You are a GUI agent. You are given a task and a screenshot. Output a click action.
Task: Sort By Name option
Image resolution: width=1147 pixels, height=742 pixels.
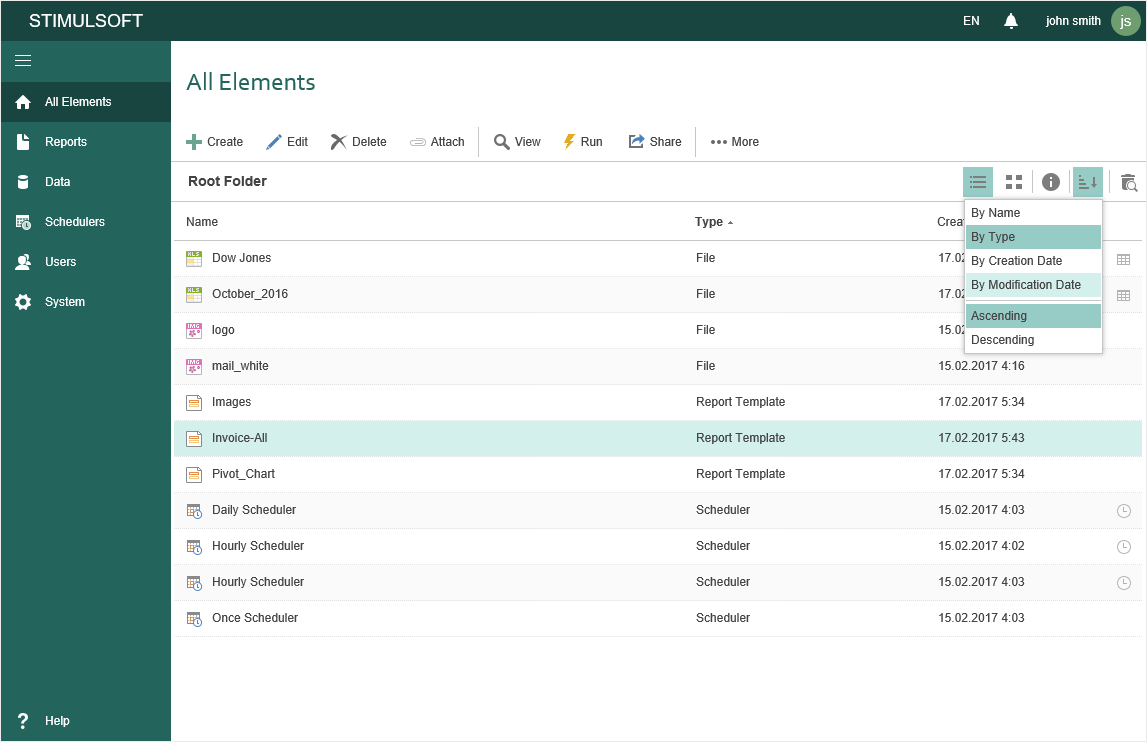click(x=1033, y=213)
